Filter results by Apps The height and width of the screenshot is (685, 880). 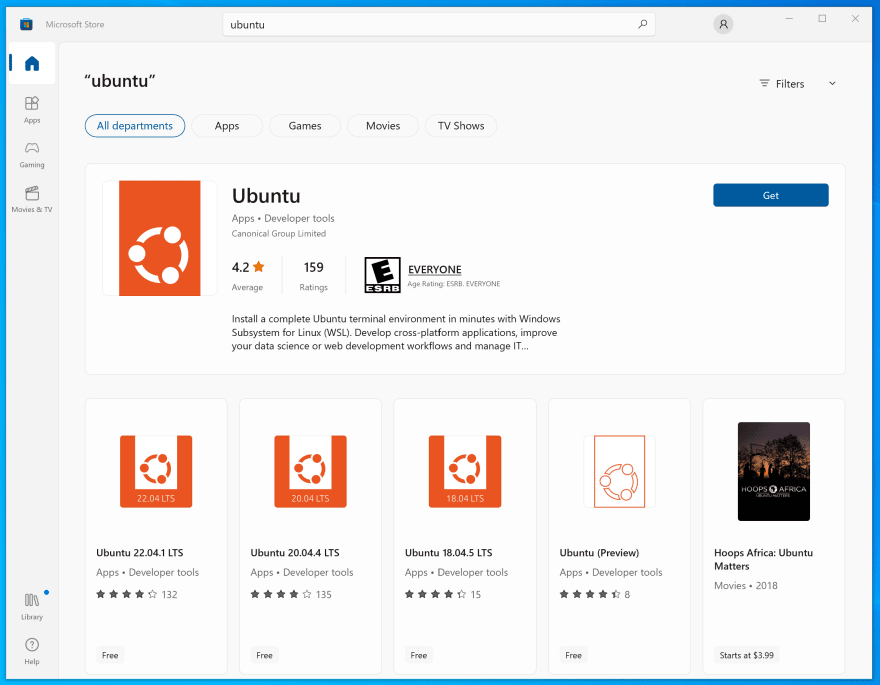pyautogui.click(x=227, y=126)
